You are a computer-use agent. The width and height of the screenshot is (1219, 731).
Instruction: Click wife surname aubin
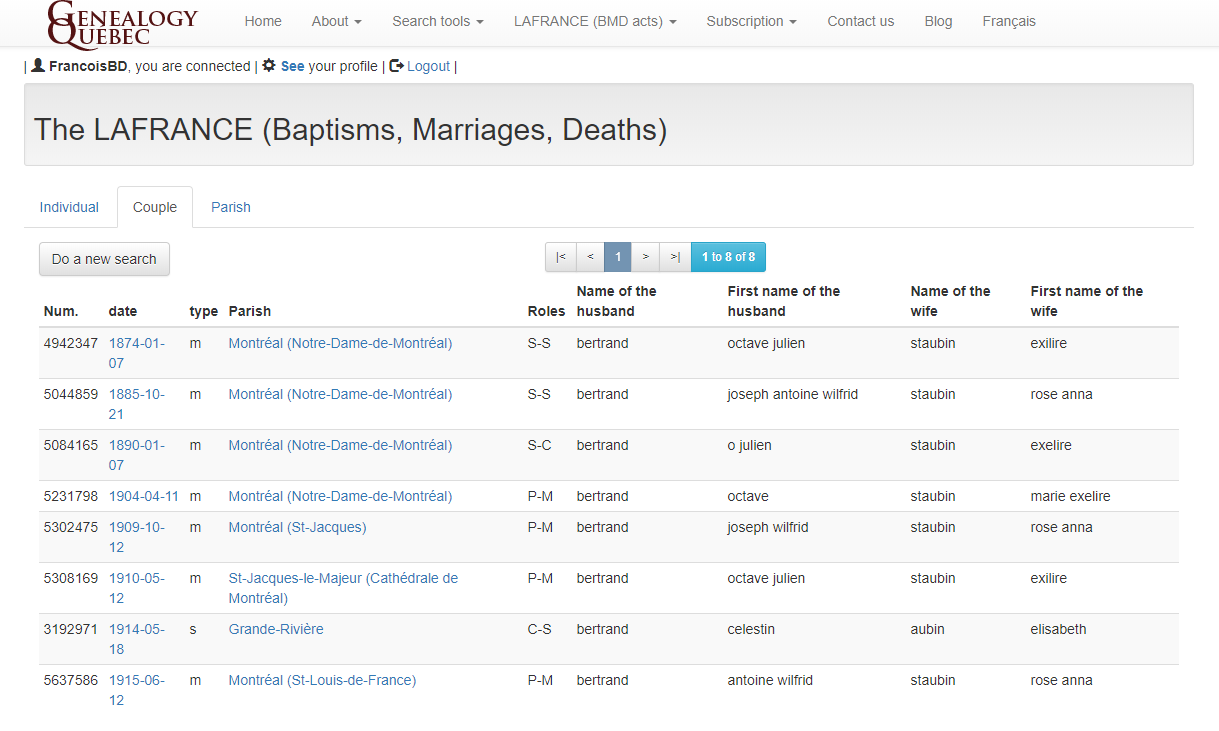pos(927,629)
